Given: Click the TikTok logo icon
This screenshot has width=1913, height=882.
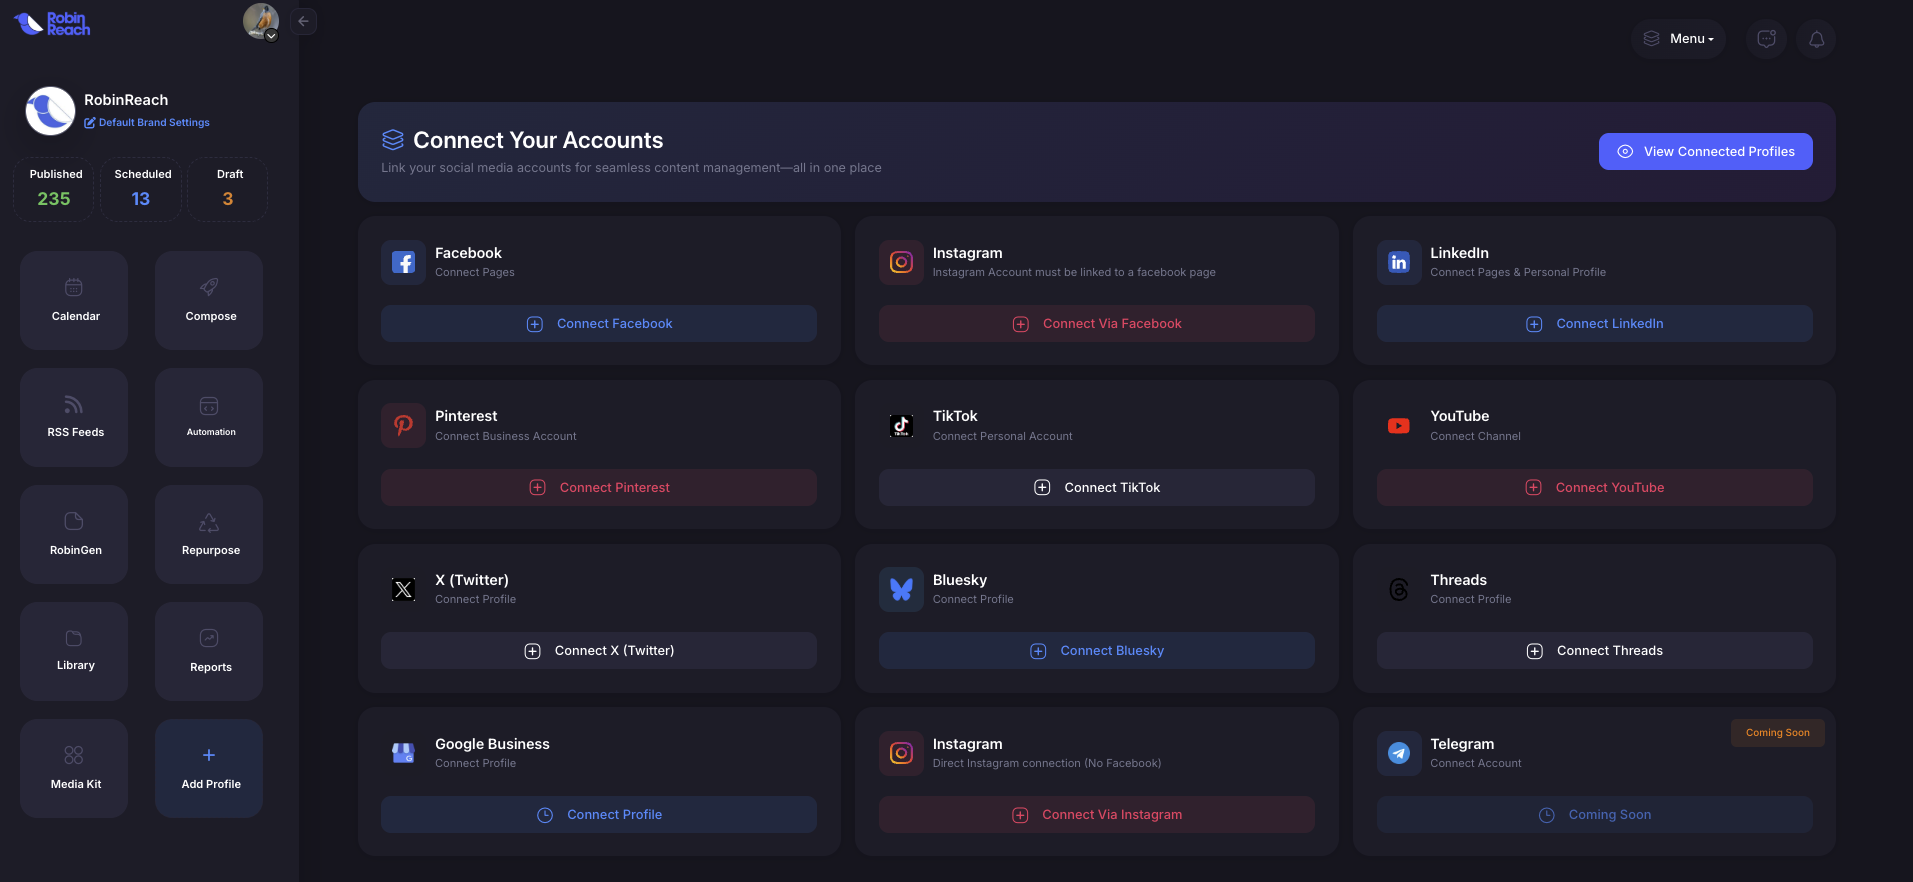Looking at the screenshot, I should click(901, 425).
